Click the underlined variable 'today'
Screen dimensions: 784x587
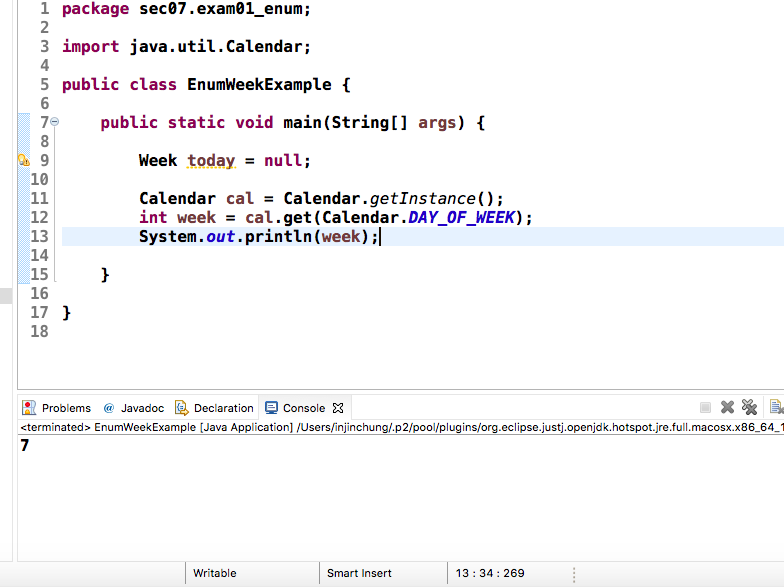pyautogui.click(x=211, y=160)
